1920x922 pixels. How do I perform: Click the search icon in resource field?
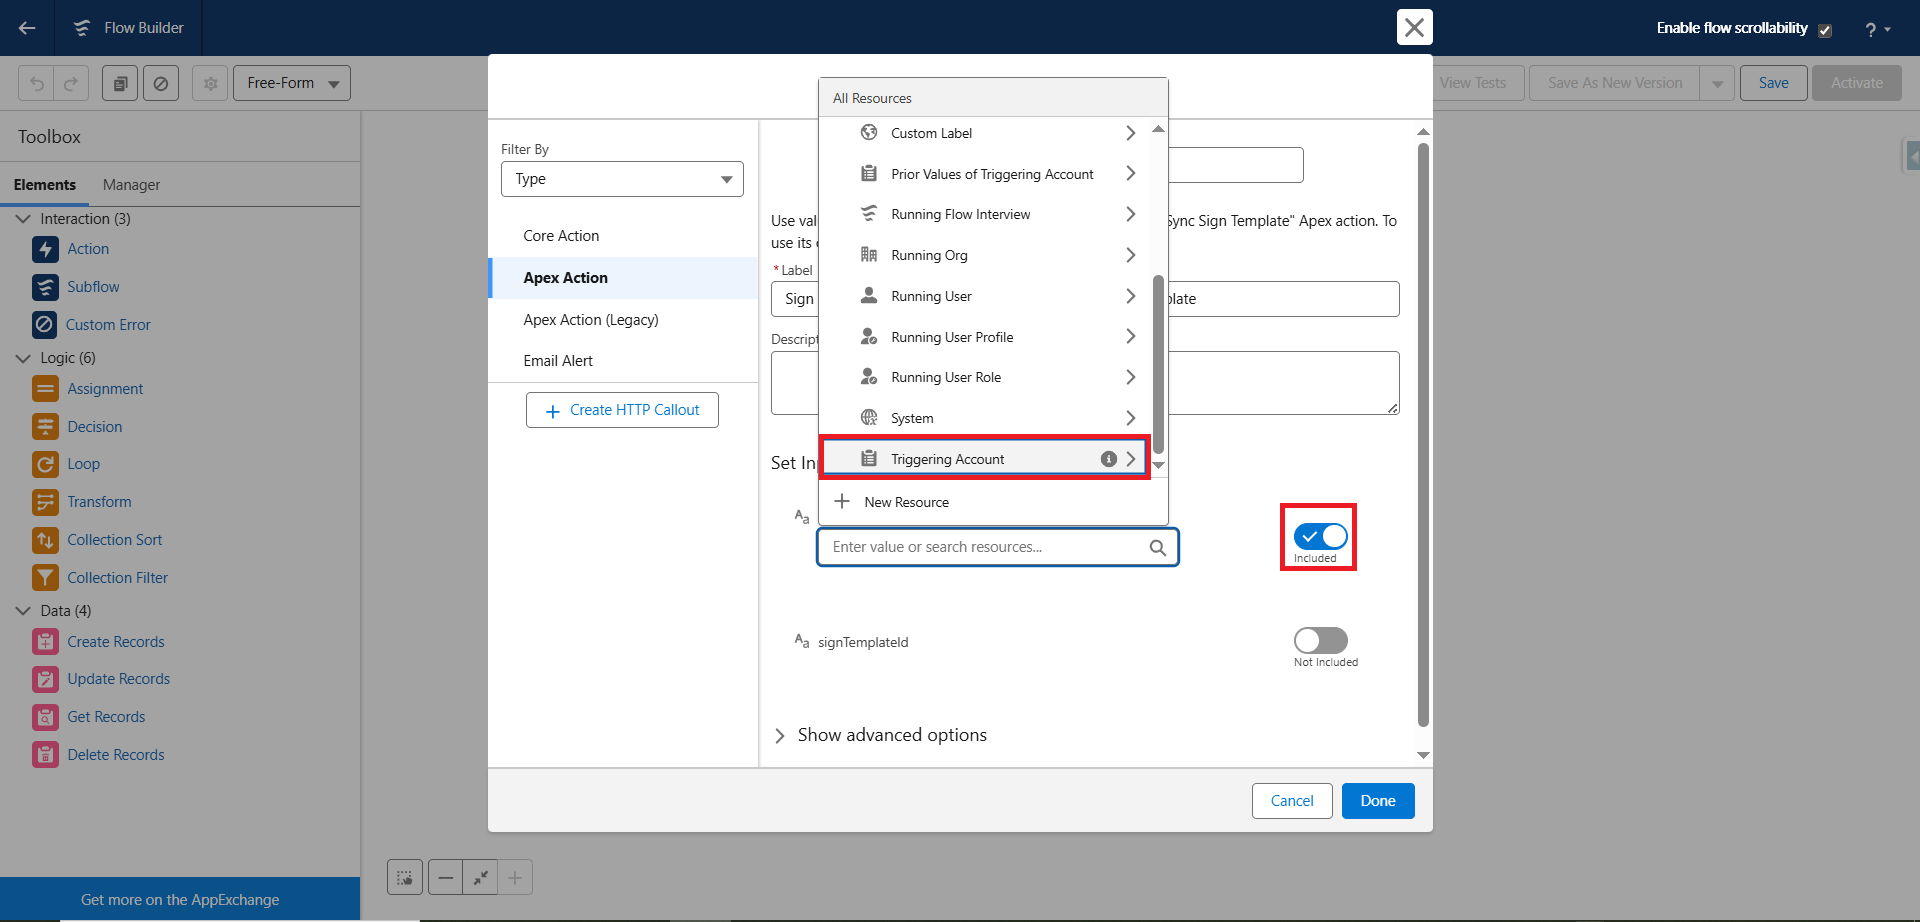(1157, 548)
